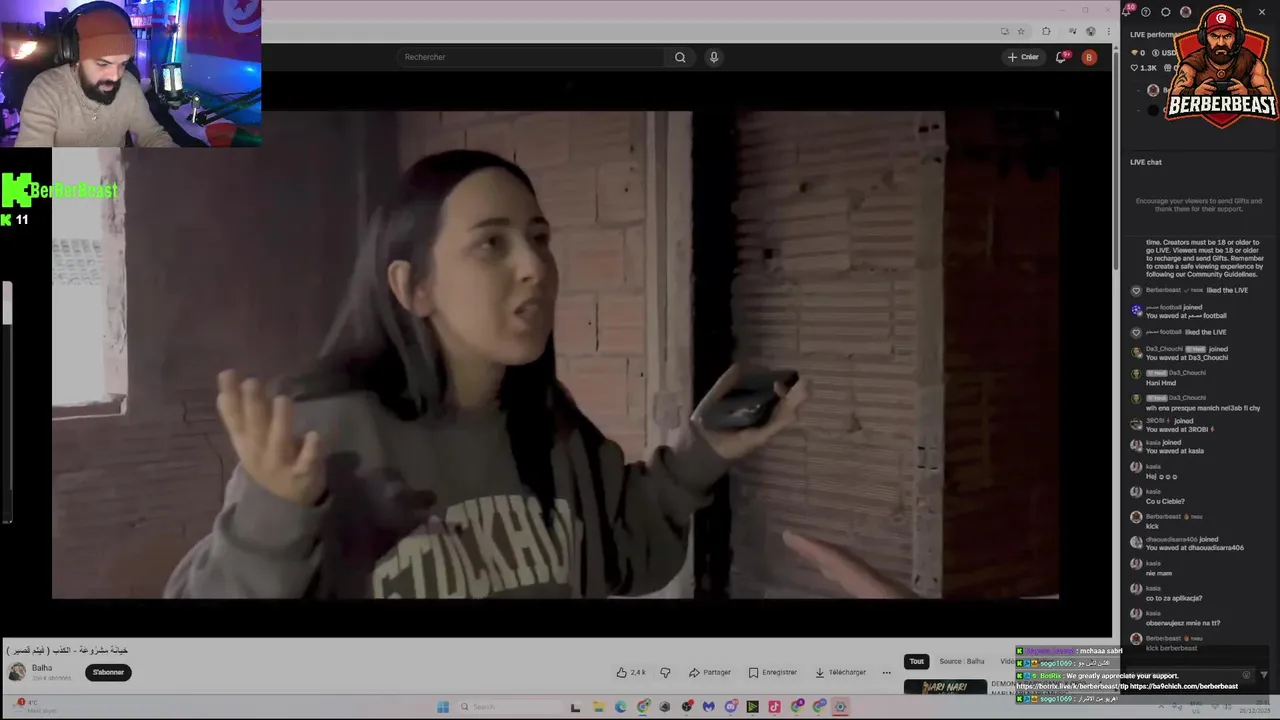Click chat message 'Hani Hmd'
1280x720 pixels.
tap(1161, 383)
